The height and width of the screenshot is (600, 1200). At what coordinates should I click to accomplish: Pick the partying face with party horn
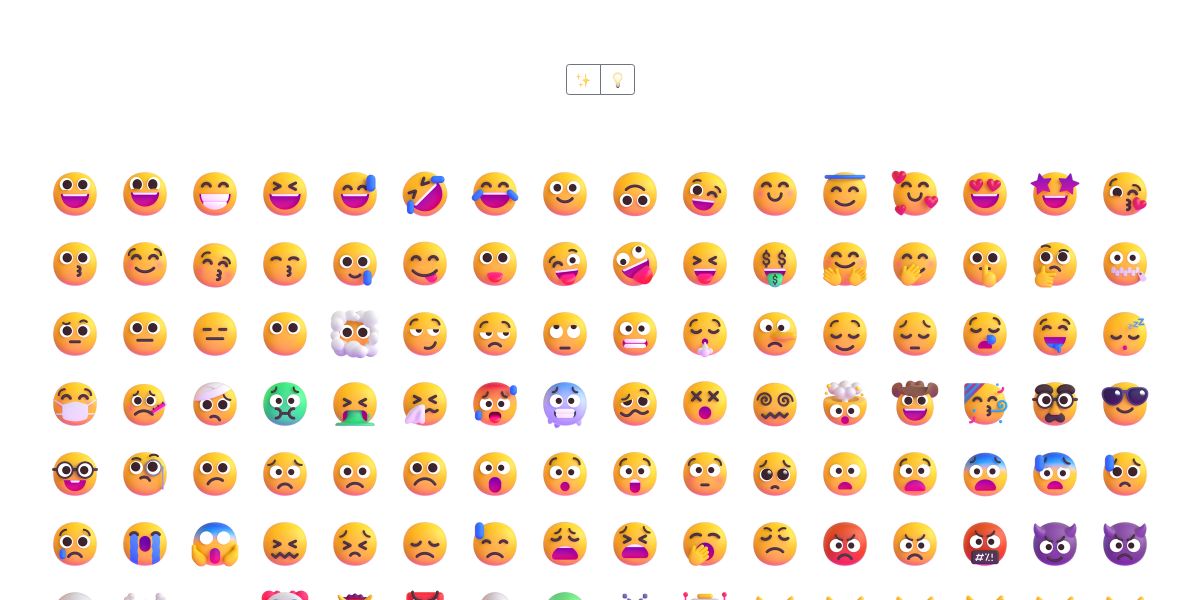(985, 404)
